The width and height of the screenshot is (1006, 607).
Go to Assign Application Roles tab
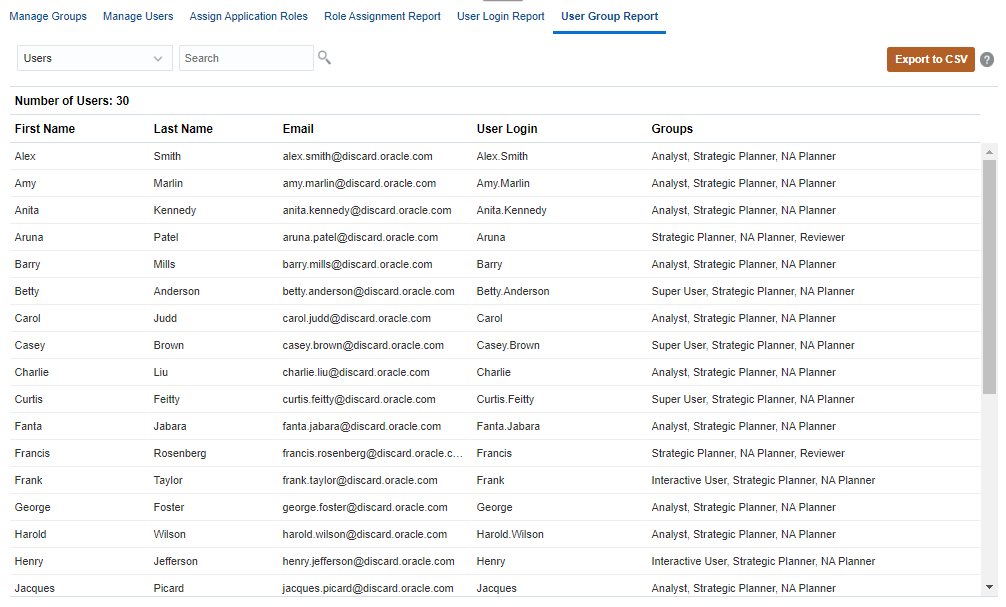(x=248, y=16)
